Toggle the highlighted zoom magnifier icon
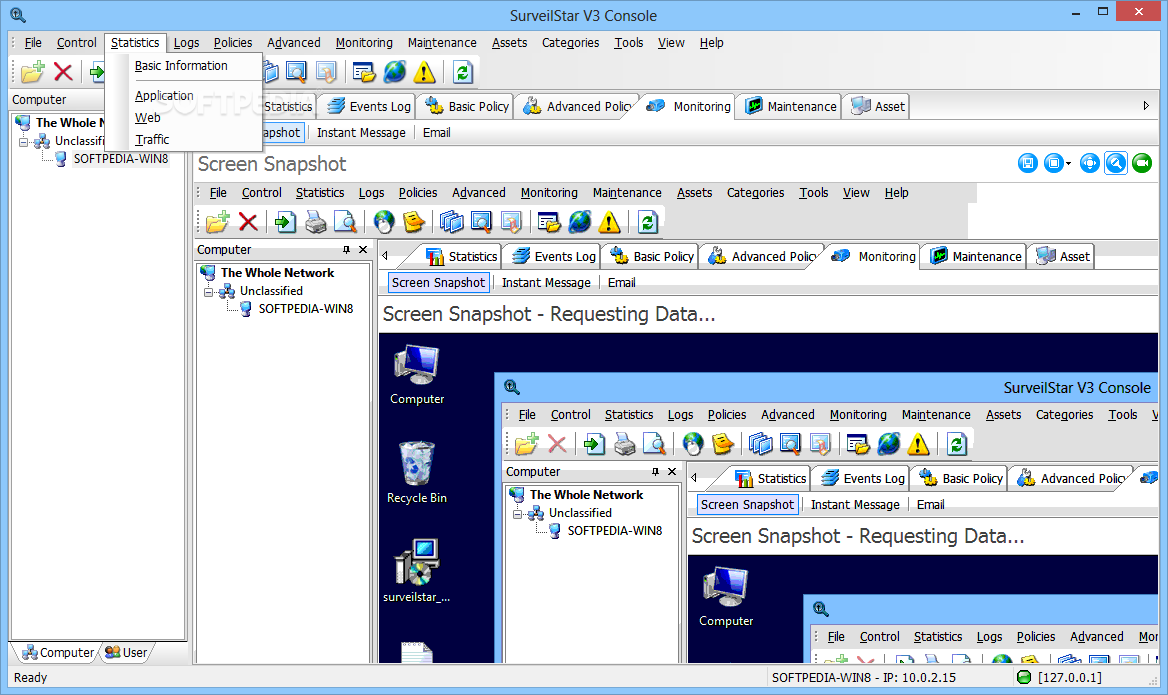This screenshot has width=1168, height=695. coord(1115,163)
